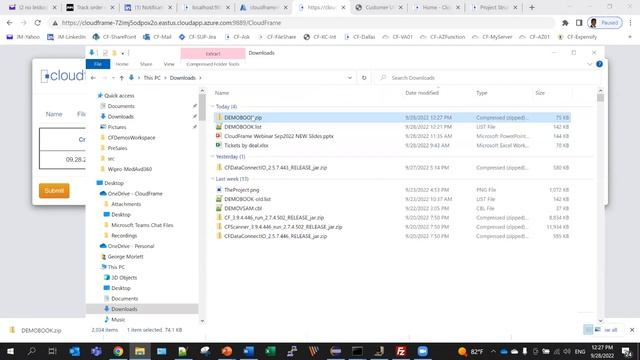The image size is (640, 360).
Task: Open Microsoft Teams Chat Files folder
Action: 142,225
